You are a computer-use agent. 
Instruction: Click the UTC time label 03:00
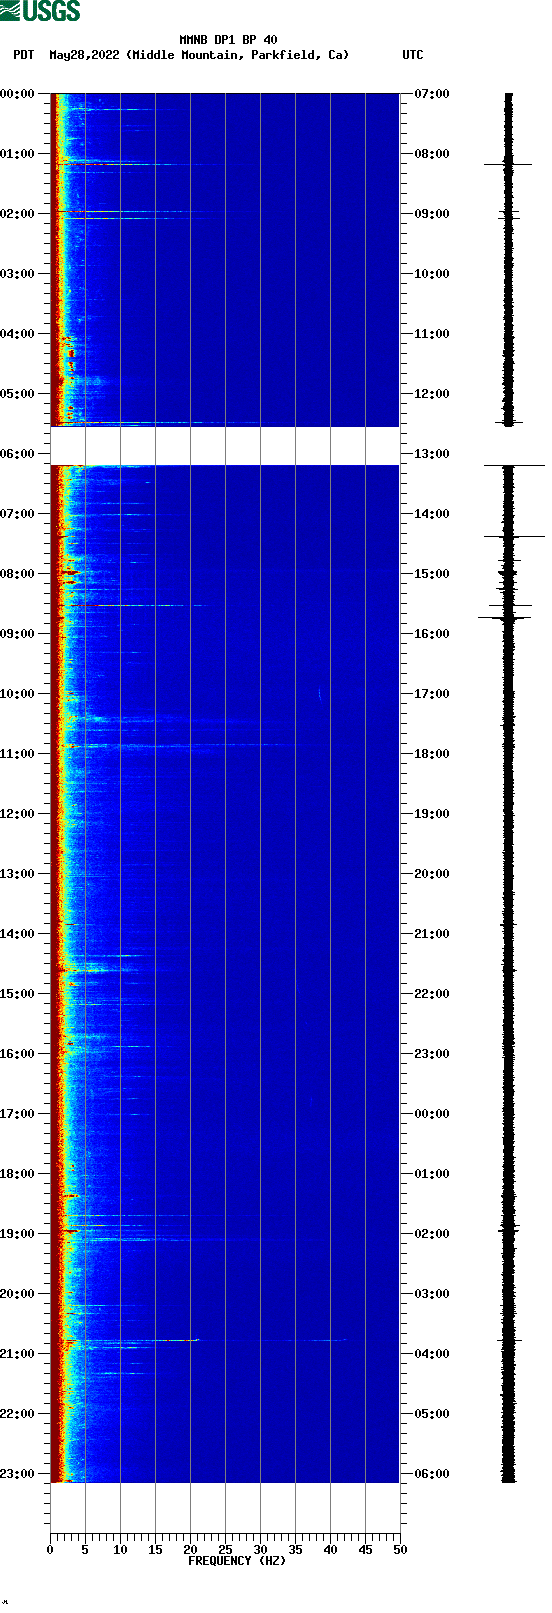tap(432, 1294)
